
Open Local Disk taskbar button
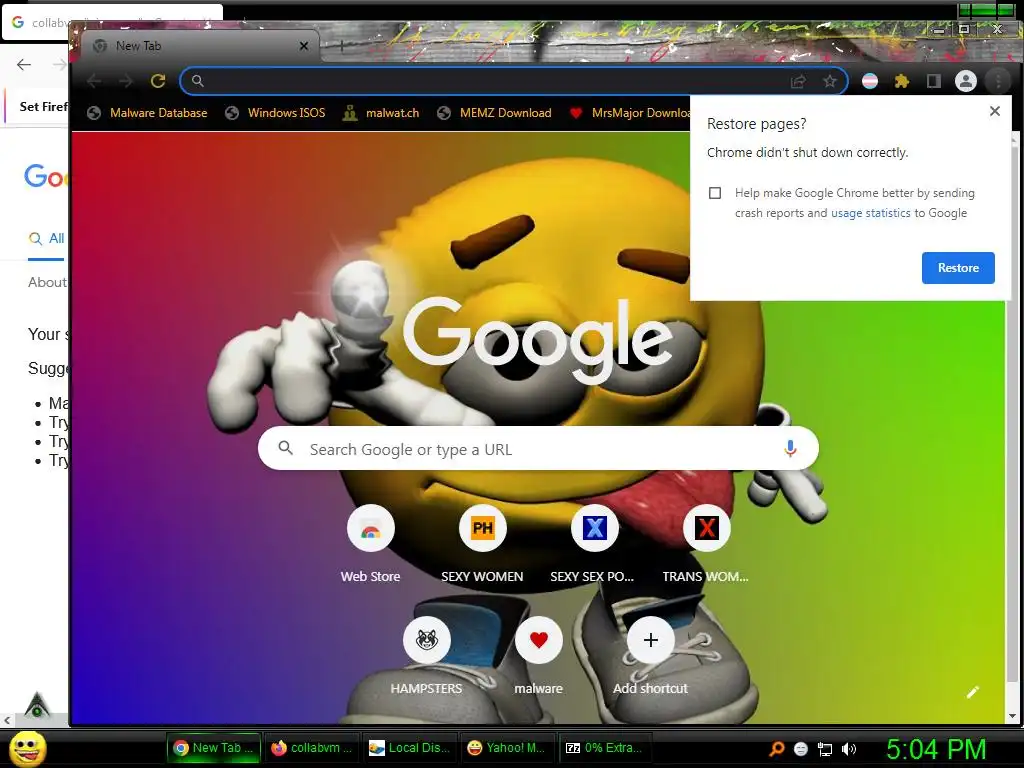click(410, 748)
